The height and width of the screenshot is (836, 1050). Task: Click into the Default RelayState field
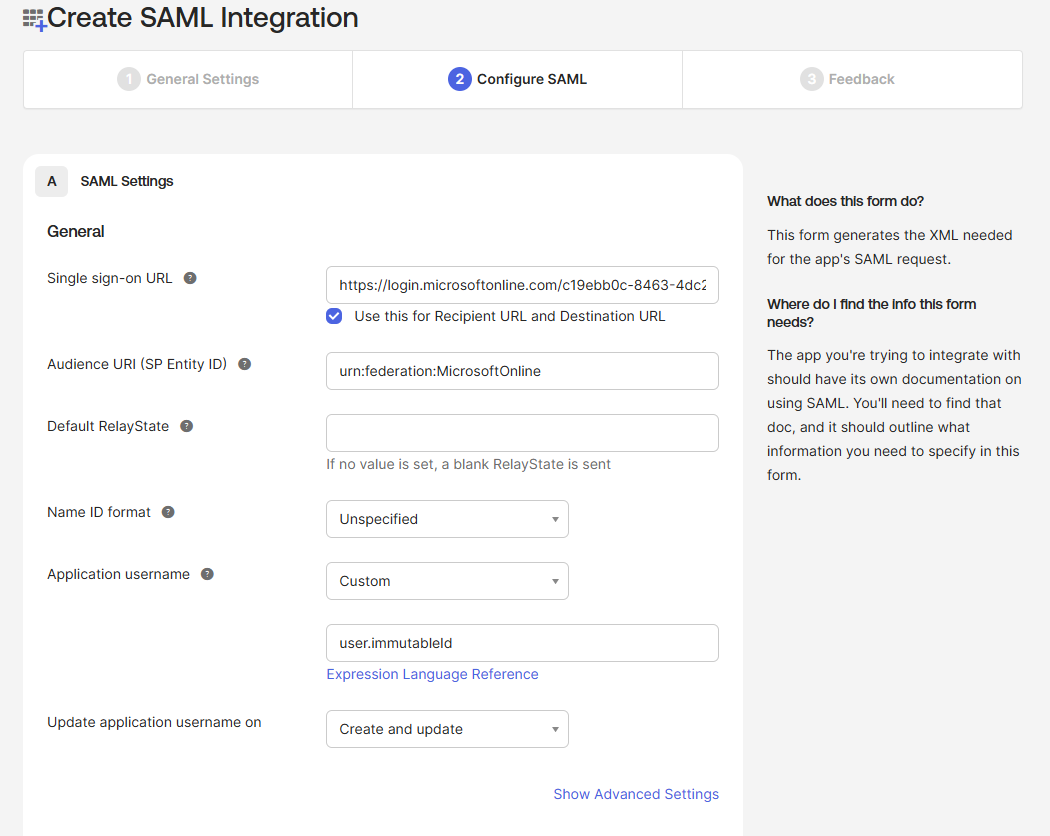click(x=522, y=433)
